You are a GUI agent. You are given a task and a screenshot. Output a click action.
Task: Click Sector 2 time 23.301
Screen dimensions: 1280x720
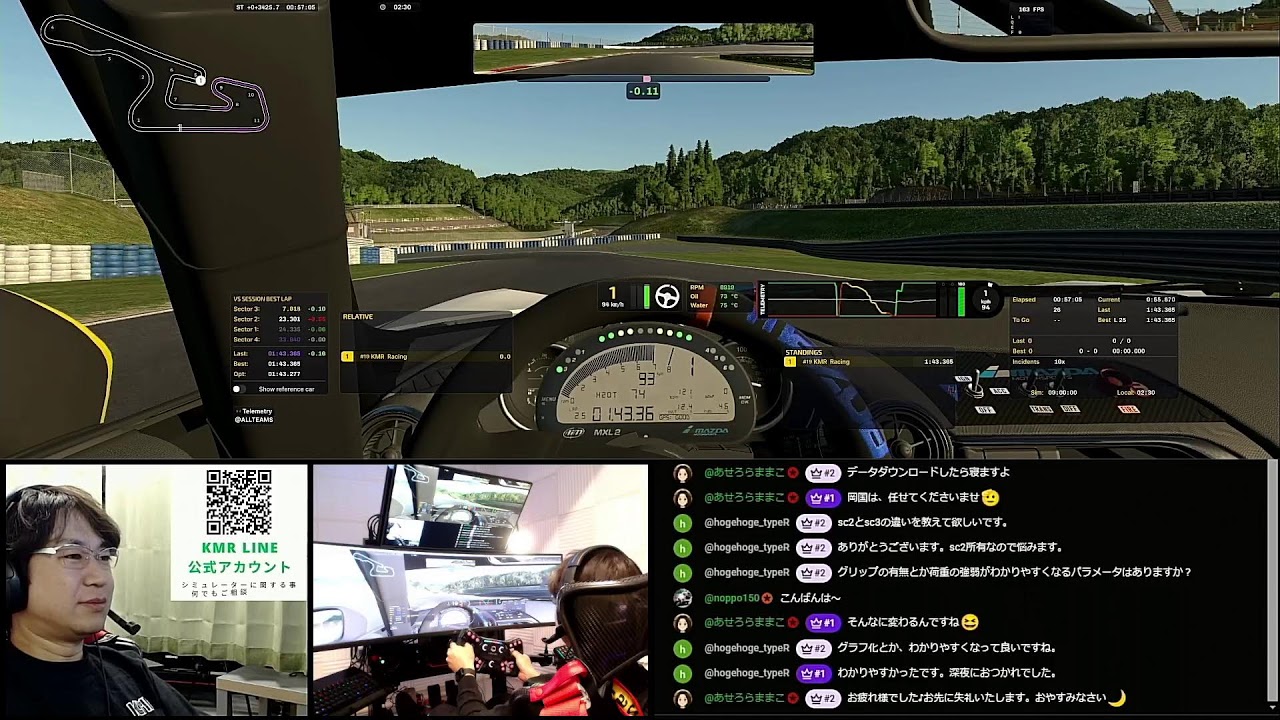click(x=289, y=319)
